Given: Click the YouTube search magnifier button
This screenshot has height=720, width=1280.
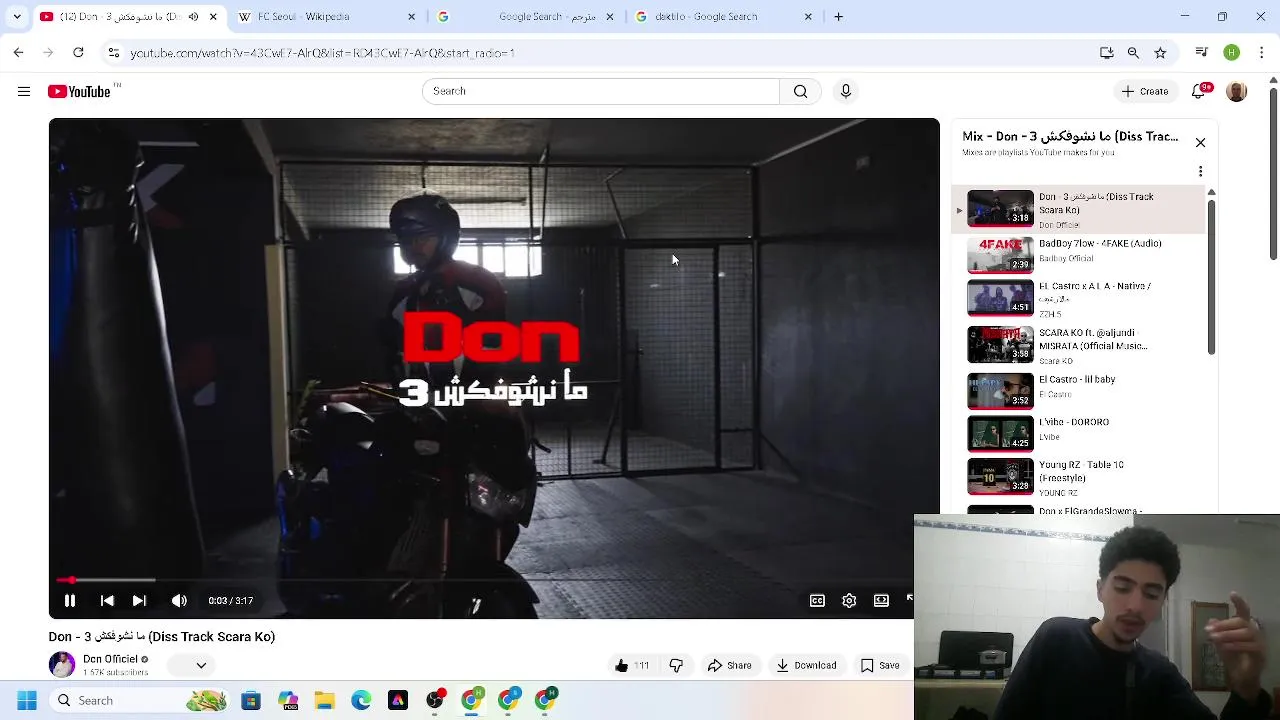Looking at the screenshot, I should click(x=800, y=91).
